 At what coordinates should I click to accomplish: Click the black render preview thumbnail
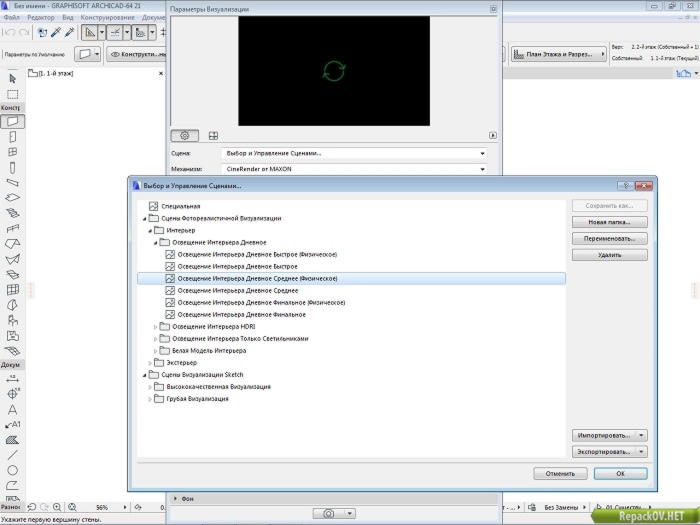(334, 71)
